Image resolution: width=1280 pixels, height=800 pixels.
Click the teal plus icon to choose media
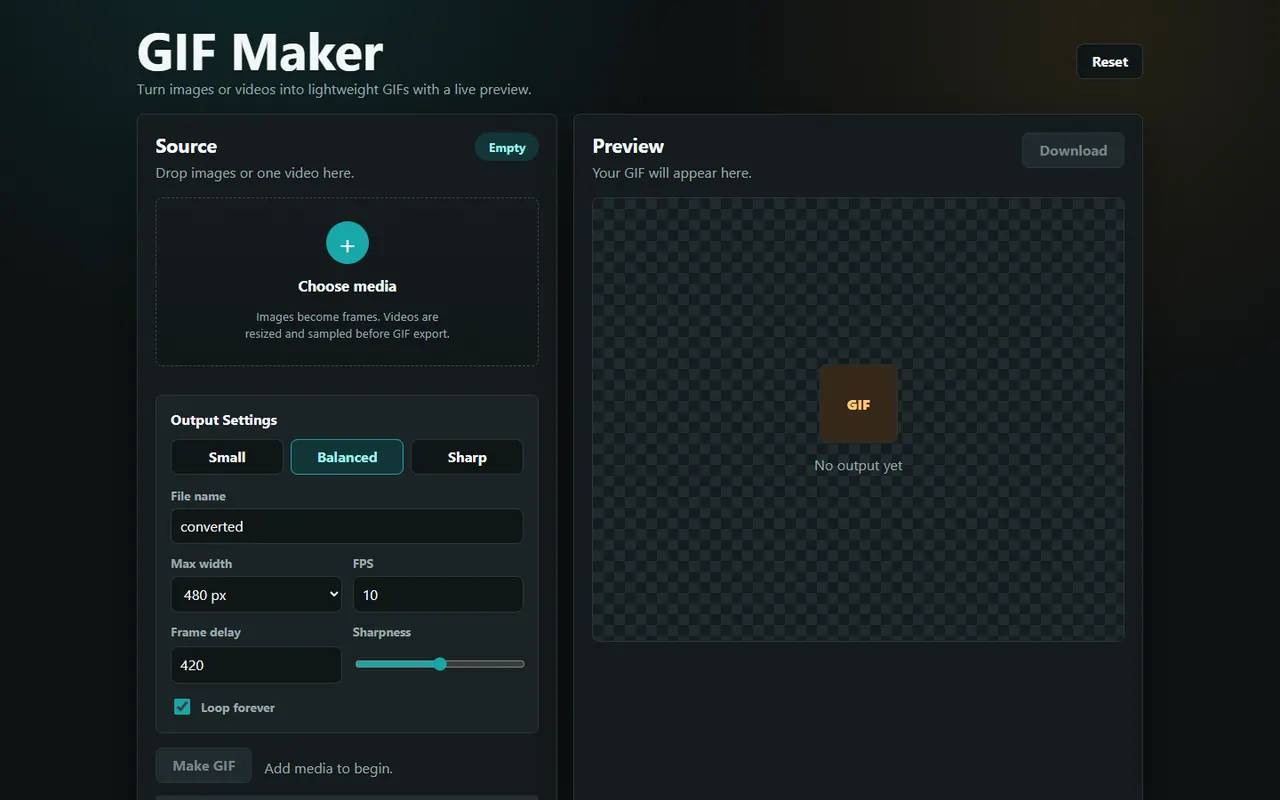point(347,243)
